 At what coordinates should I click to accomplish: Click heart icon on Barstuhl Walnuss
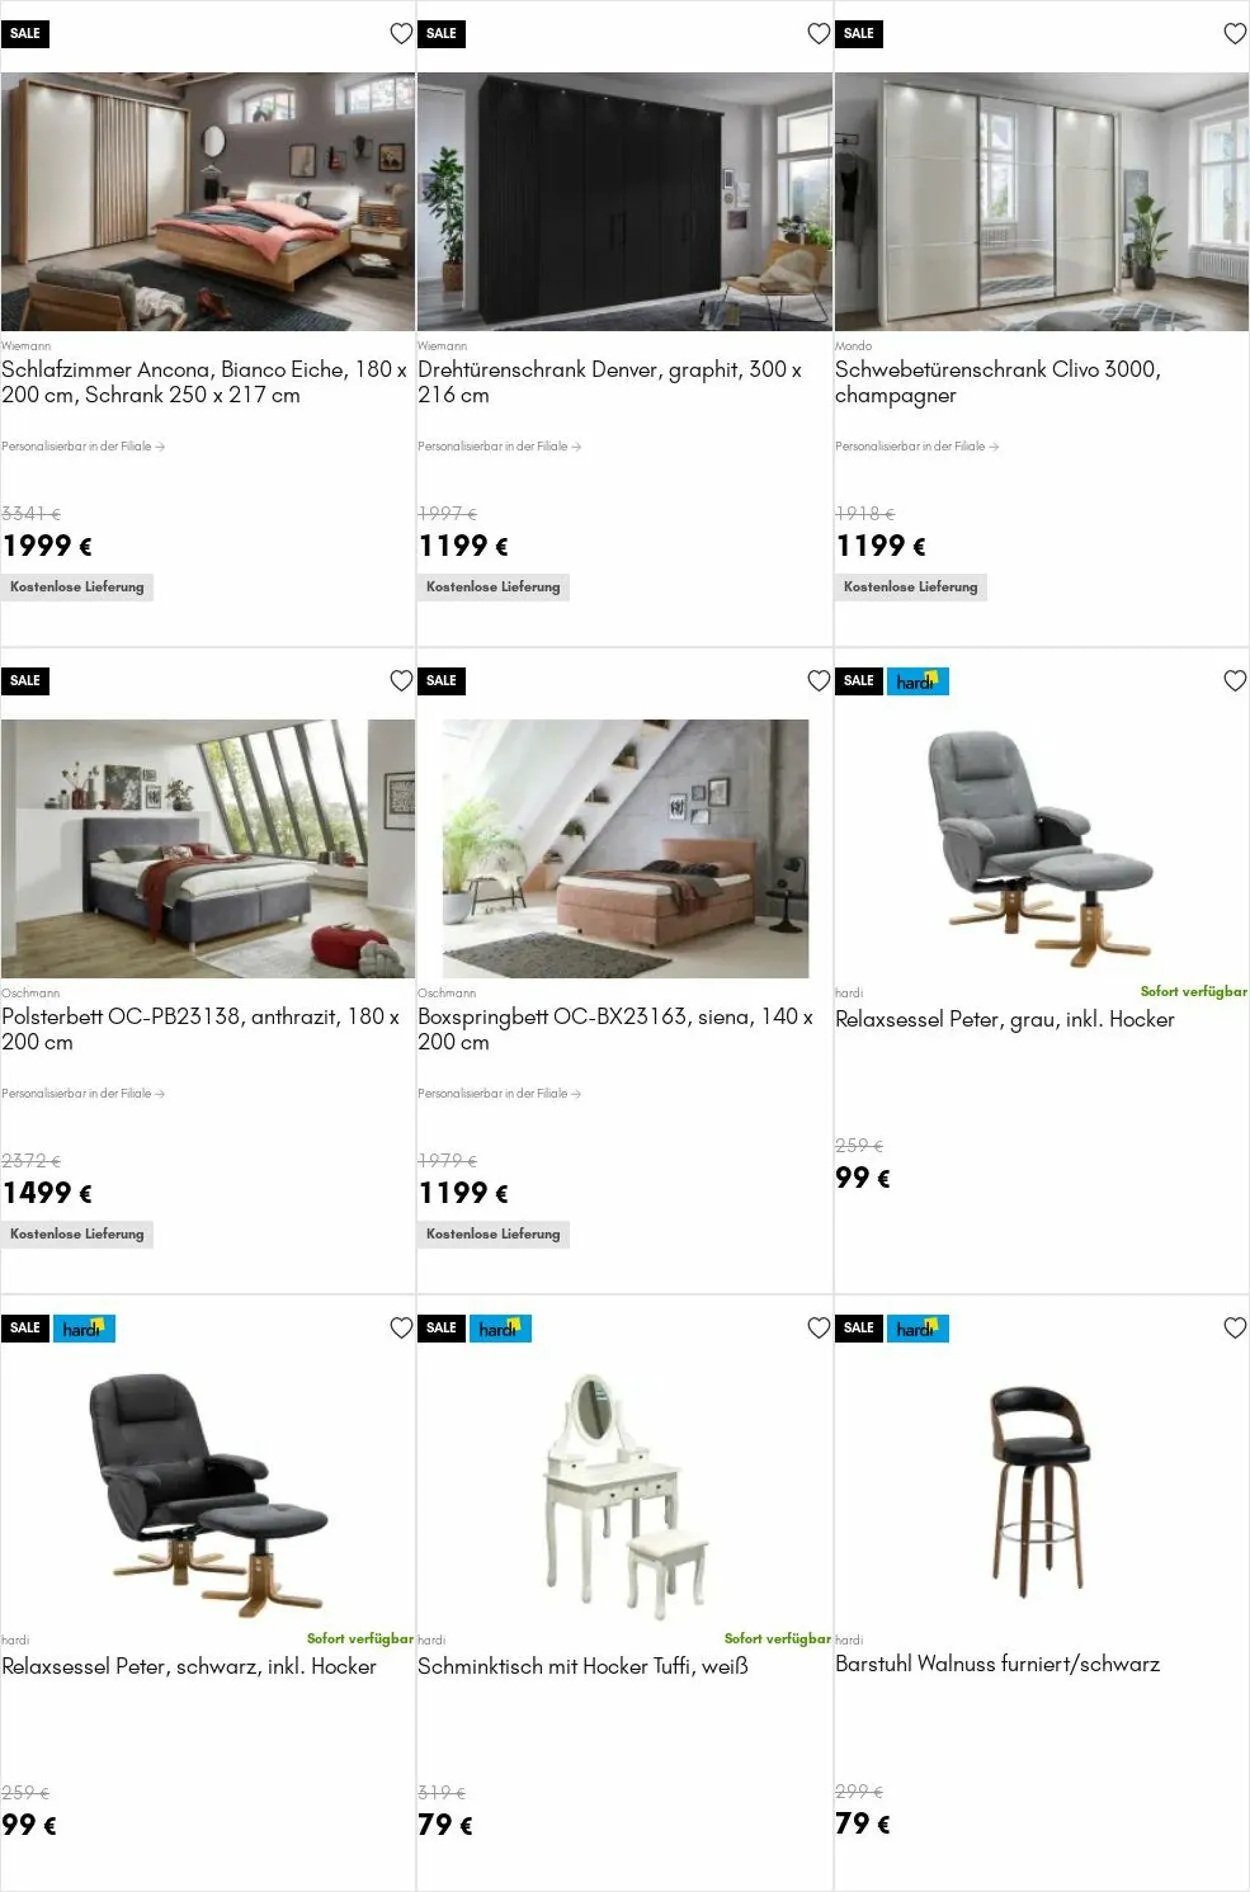click(1235, 1328)
